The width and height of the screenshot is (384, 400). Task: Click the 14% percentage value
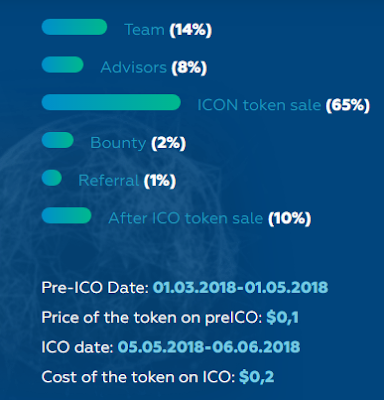pos(190,30)
